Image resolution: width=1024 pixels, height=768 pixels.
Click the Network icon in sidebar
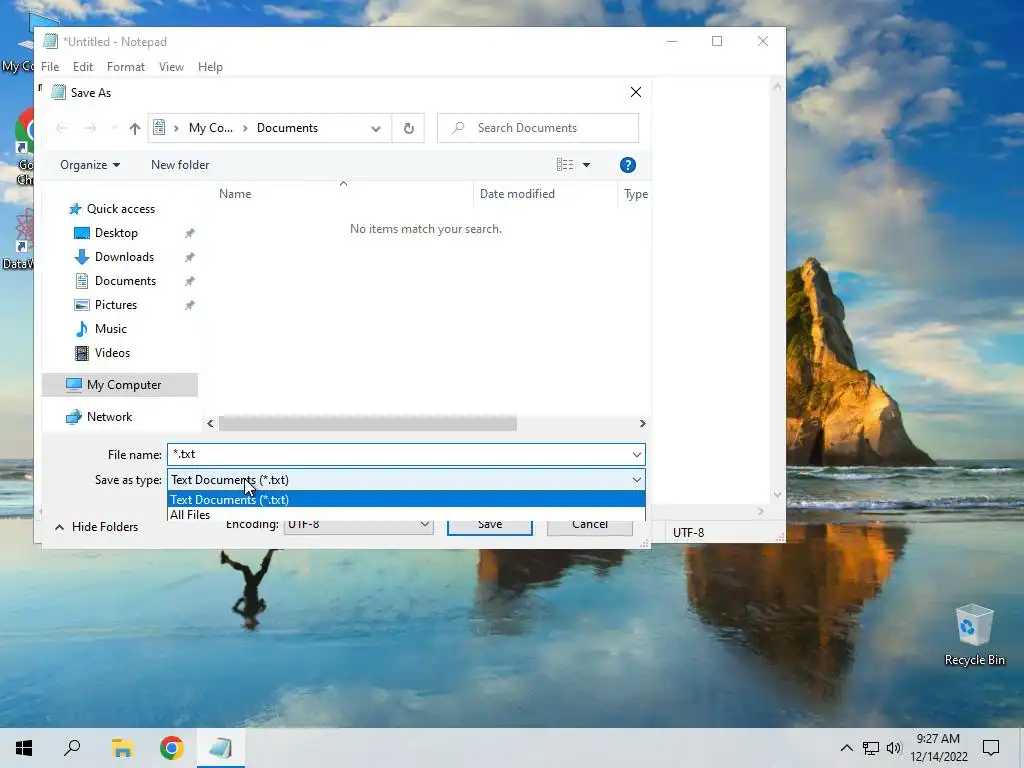74,417
